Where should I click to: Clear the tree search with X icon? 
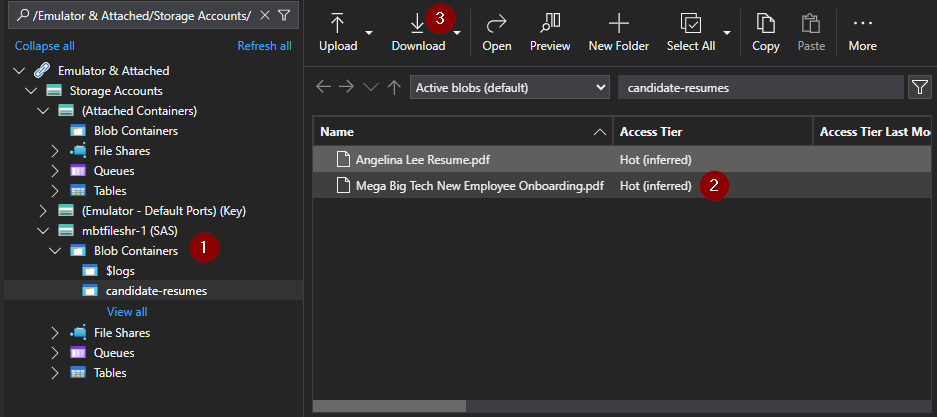point(264,16)
